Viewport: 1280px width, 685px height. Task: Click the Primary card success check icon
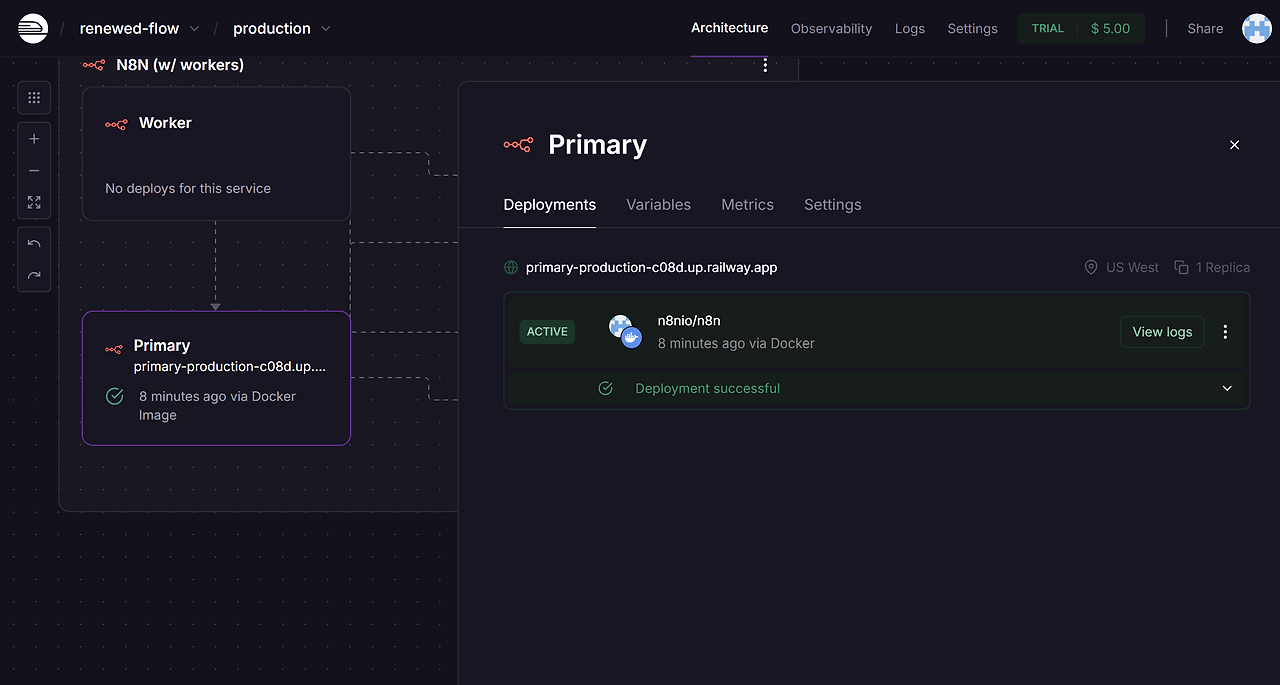point(114,397)
